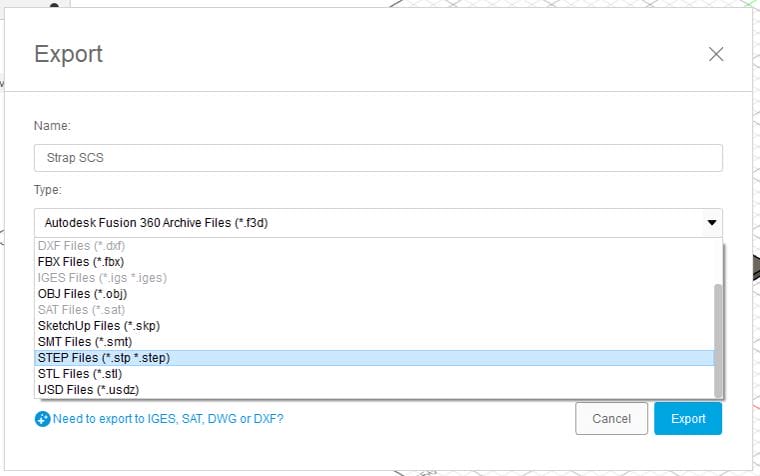Select FBX Files (*.fbx) from list
This screenshot has width=760, height=476.
(x=80, y=262)
